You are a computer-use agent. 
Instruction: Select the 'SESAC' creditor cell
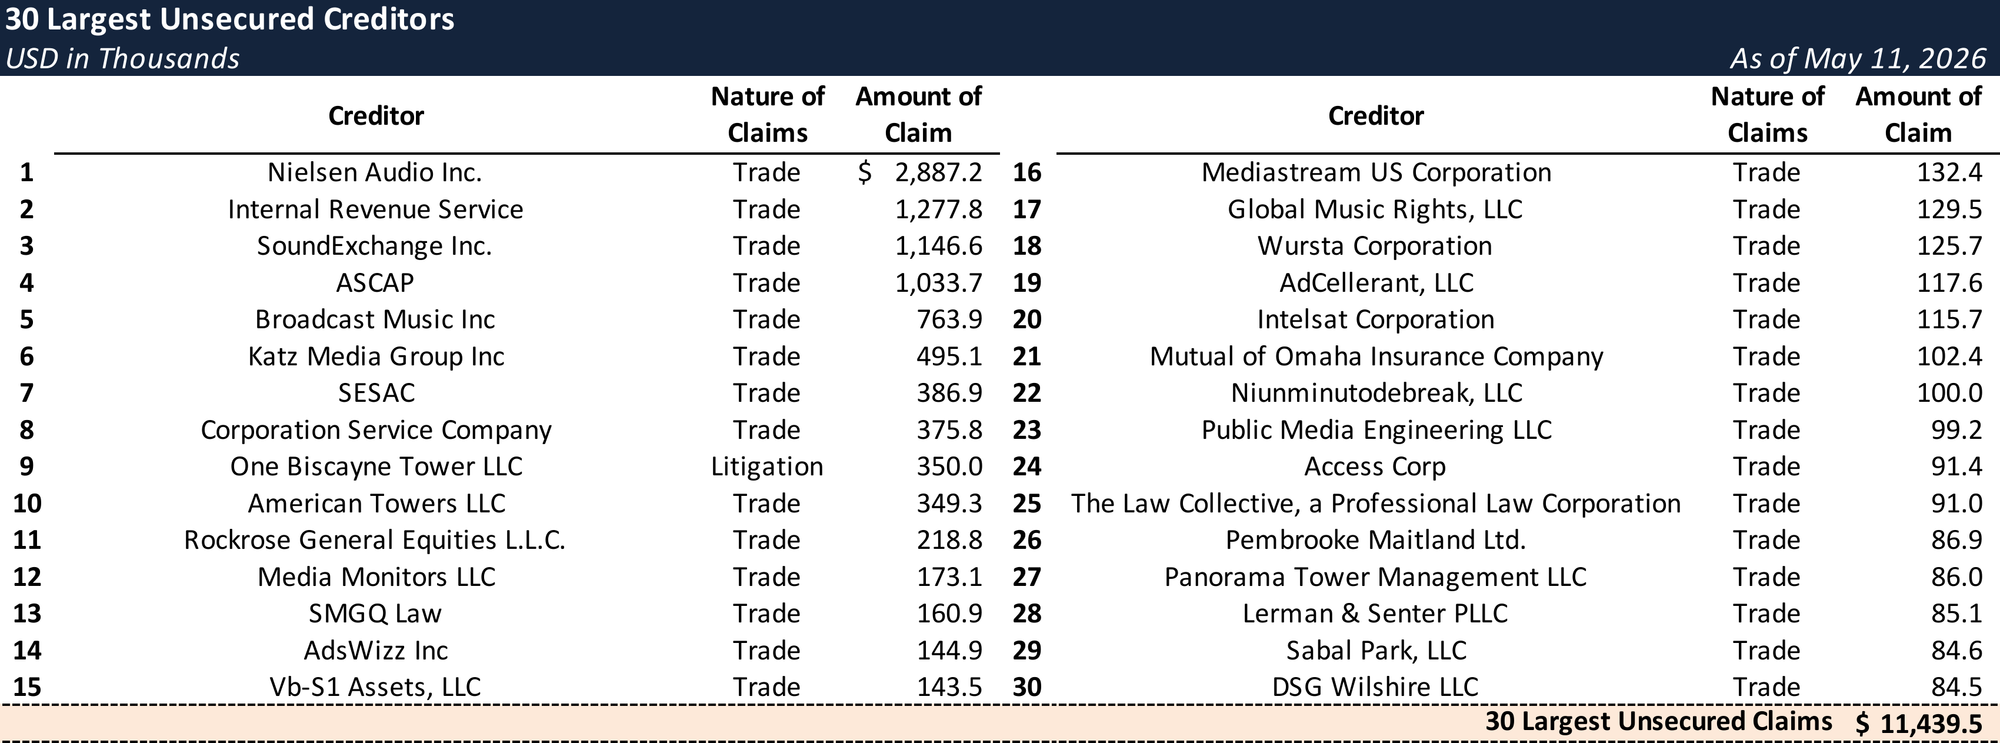coord(376,393)
